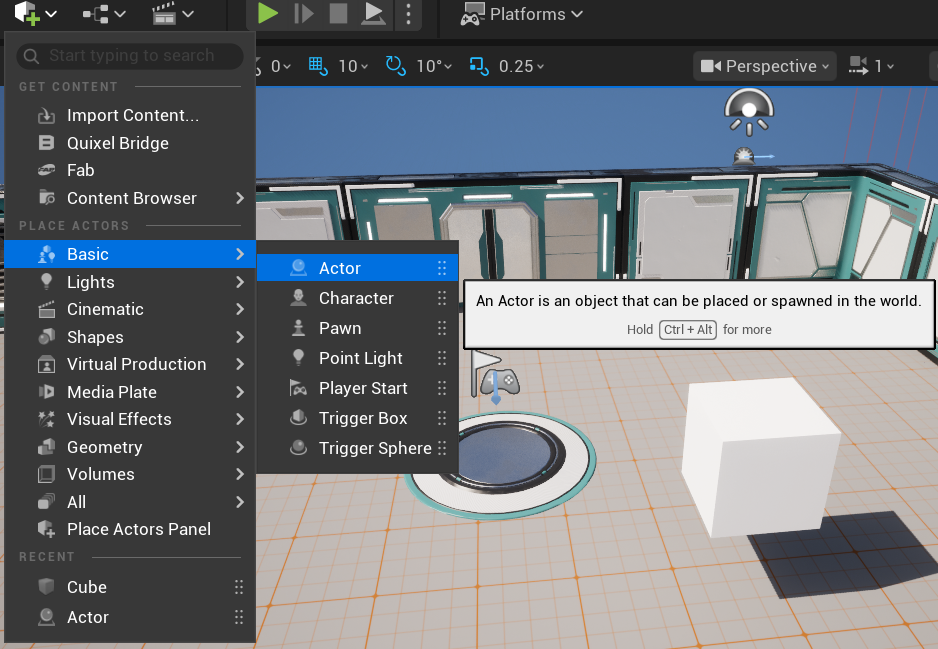
Task: Open Fab from the menu
Action: click(130, 170)
